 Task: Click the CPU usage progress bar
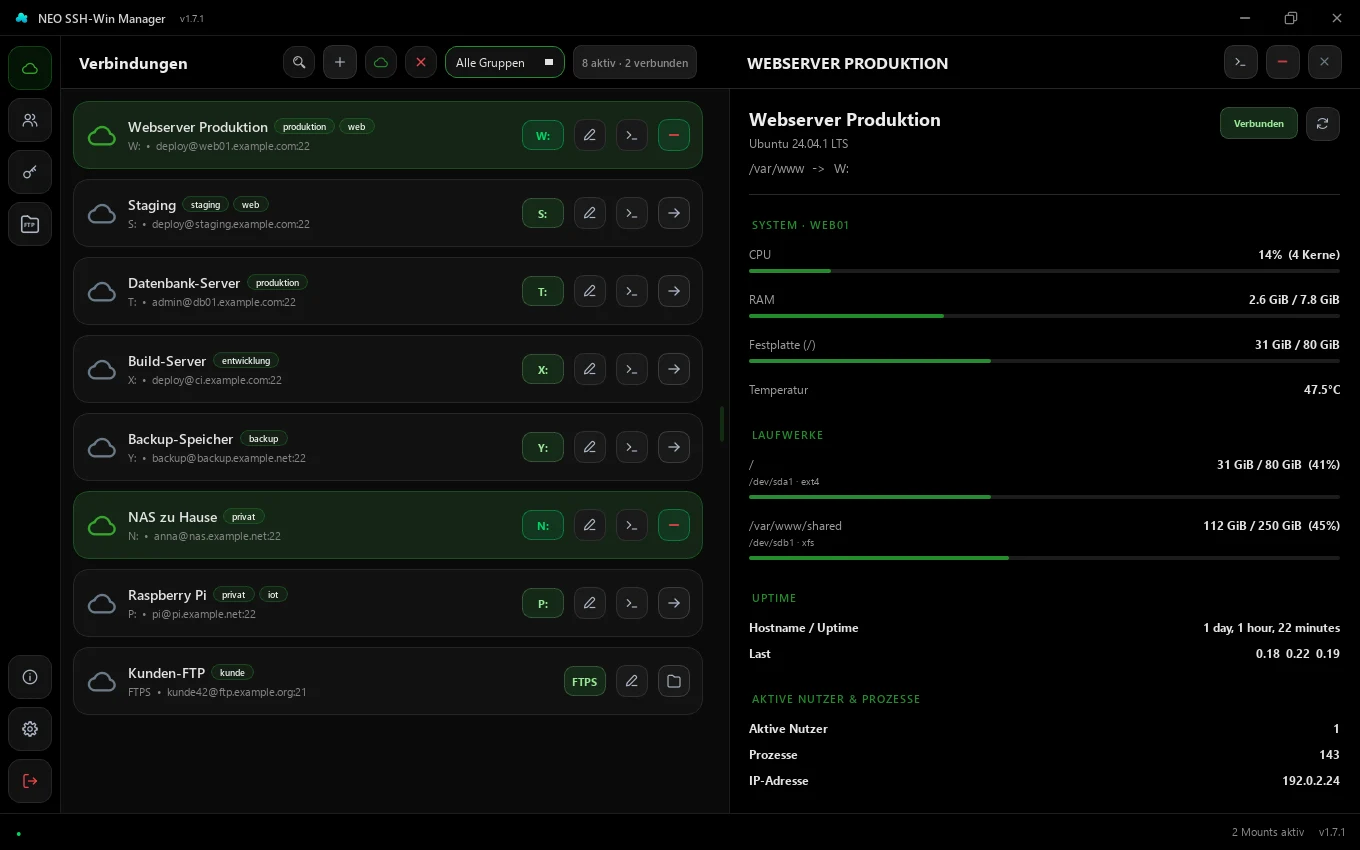point(1044,271)
